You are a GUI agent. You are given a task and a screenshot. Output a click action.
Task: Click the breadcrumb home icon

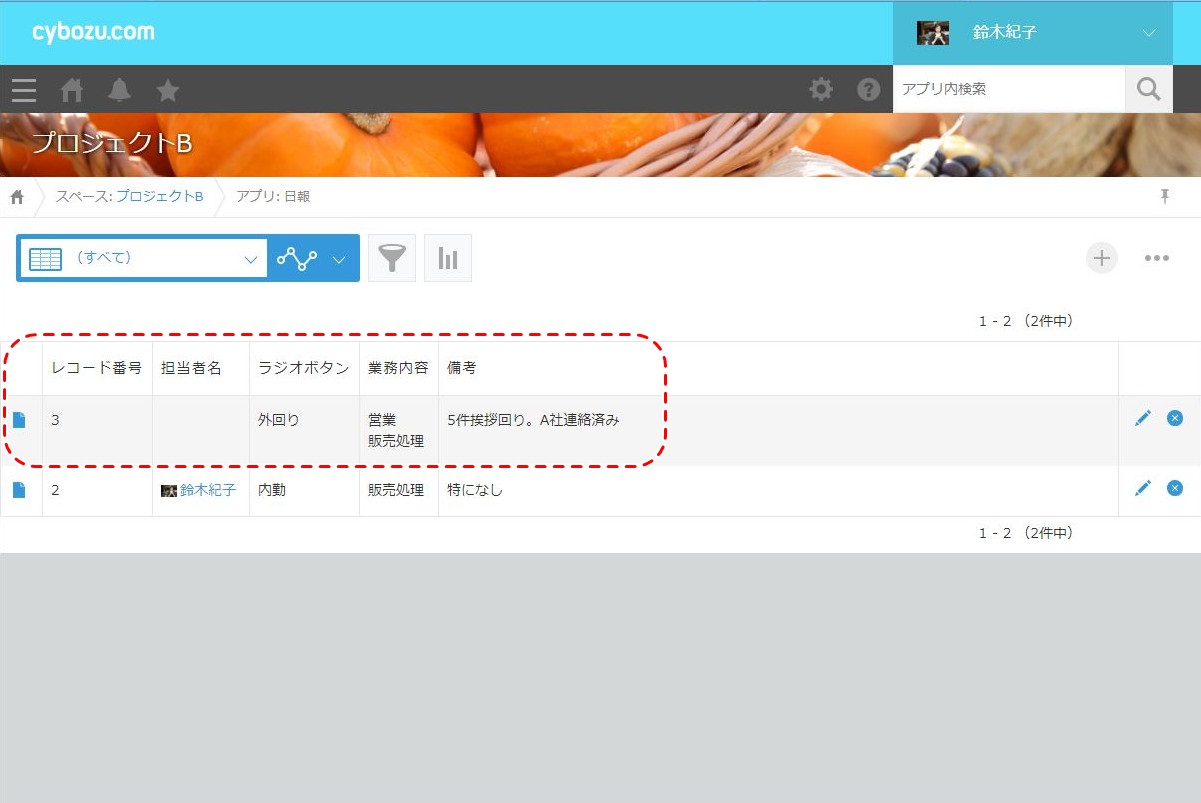tap(17, 197)
